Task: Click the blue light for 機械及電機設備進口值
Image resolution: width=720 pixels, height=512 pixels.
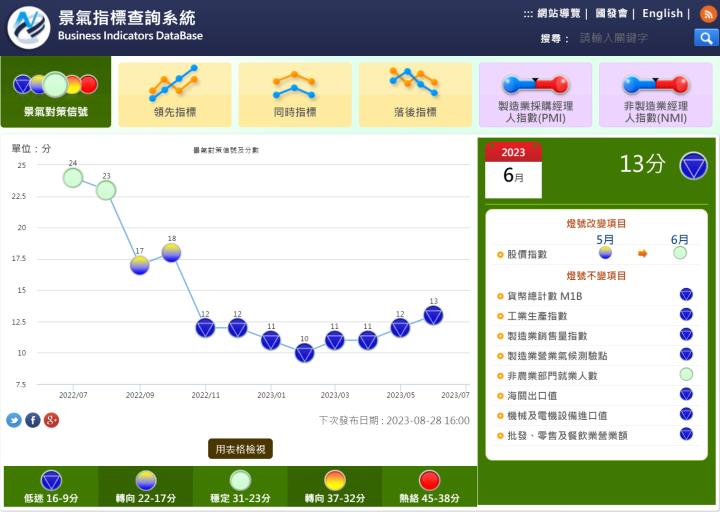Action: [x=686, y=414]
